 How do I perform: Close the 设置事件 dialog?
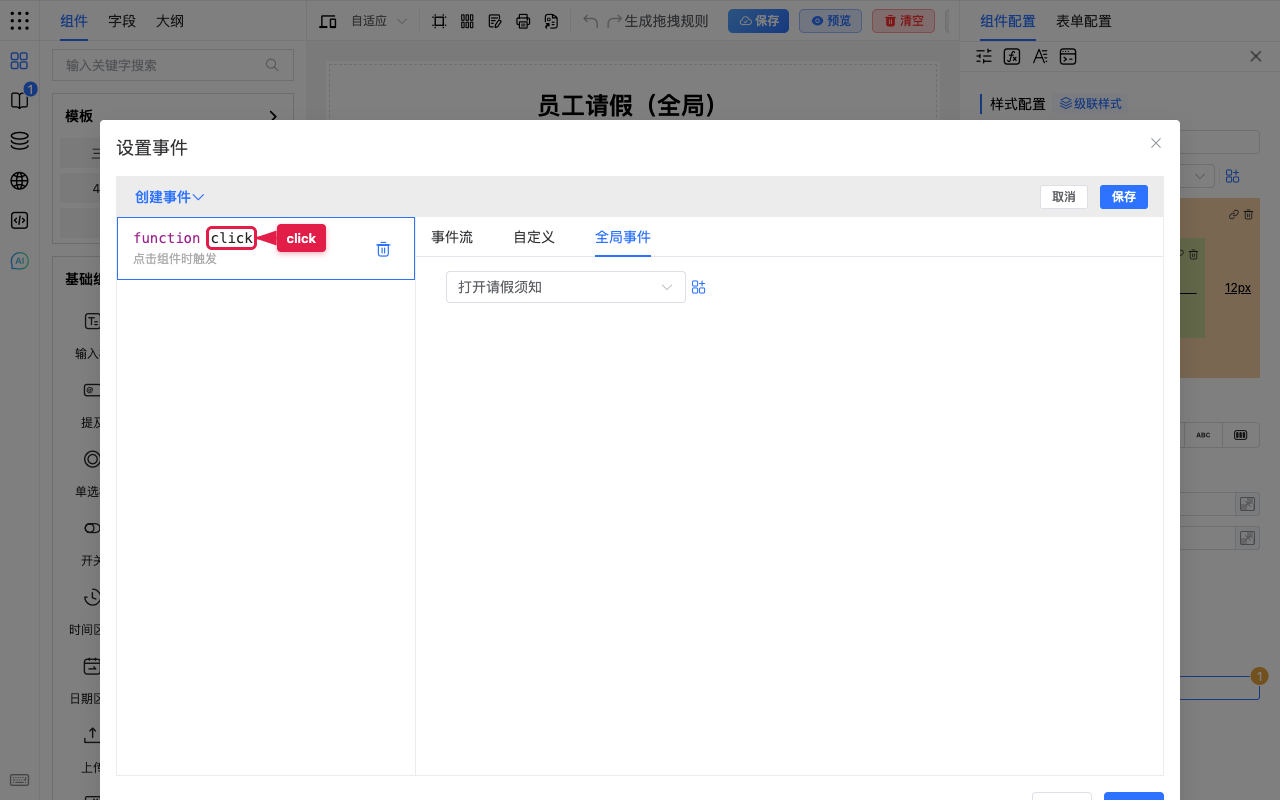[1156, 143]
